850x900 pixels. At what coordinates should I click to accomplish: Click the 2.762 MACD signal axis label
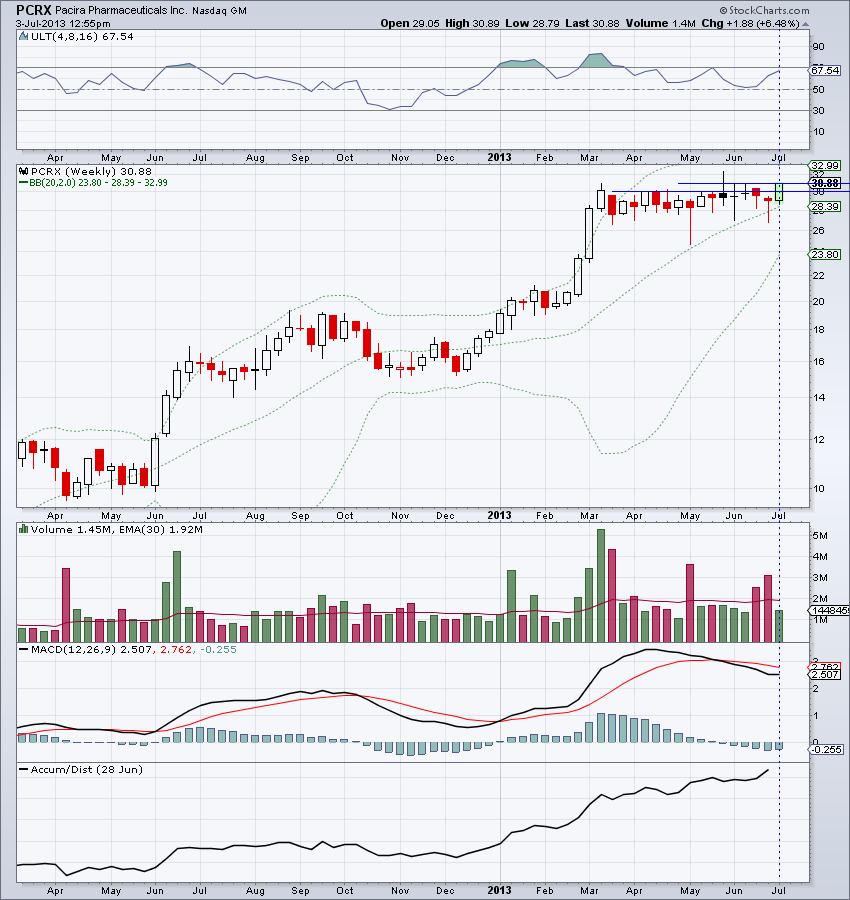(825, 666)
